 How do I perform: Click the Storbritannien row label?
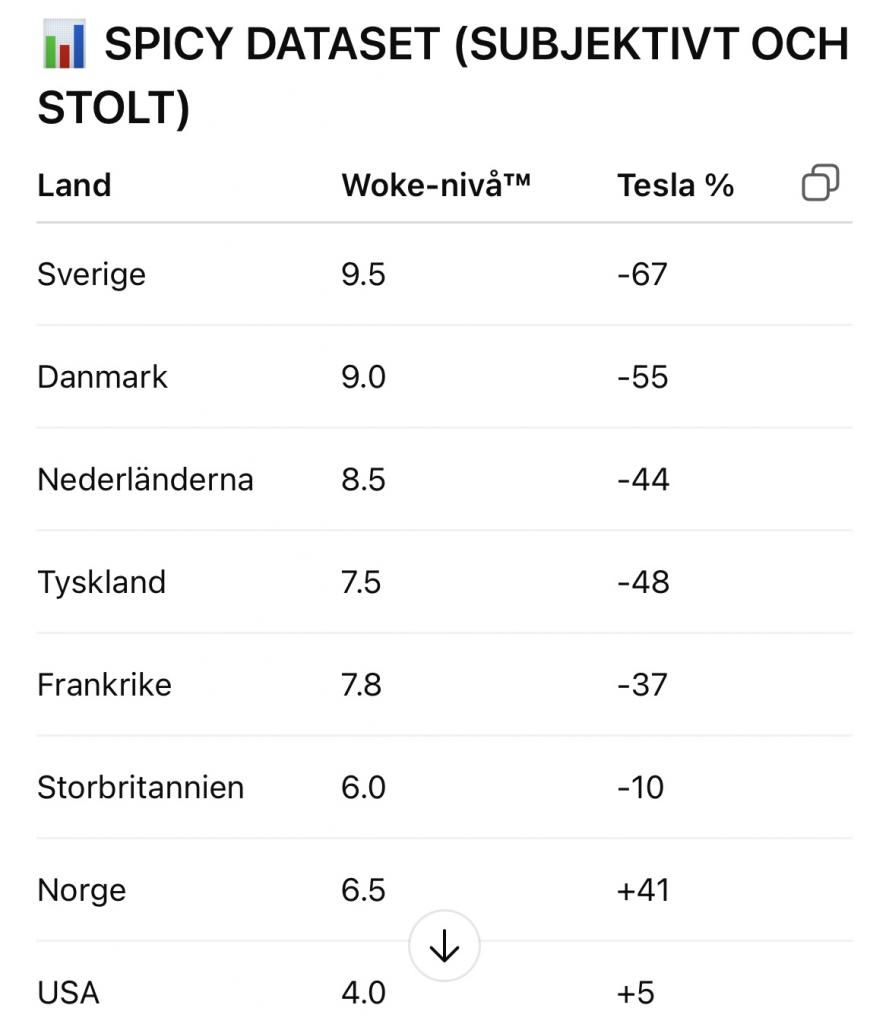pyautogui.click(x=140, y=788)
